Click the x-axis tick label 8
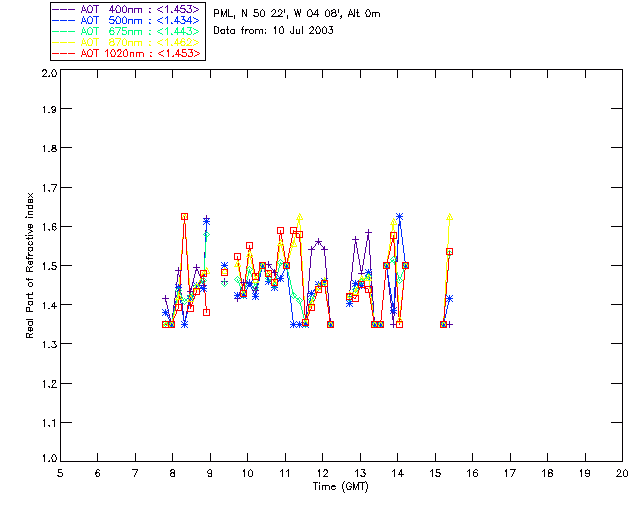640x512 pixels. pos(173,473)
